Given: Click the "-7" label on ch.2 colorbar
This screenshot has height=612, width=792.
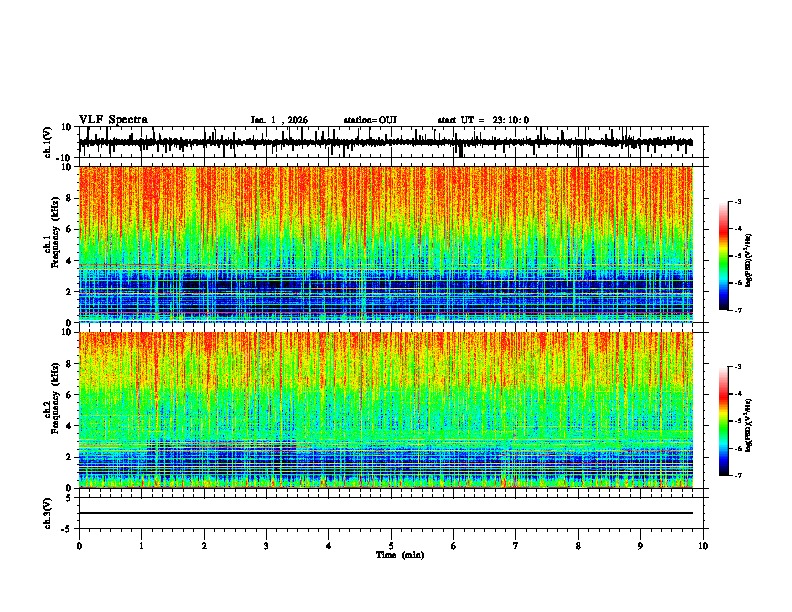Looking at the screenshot, I should [738, 475].
